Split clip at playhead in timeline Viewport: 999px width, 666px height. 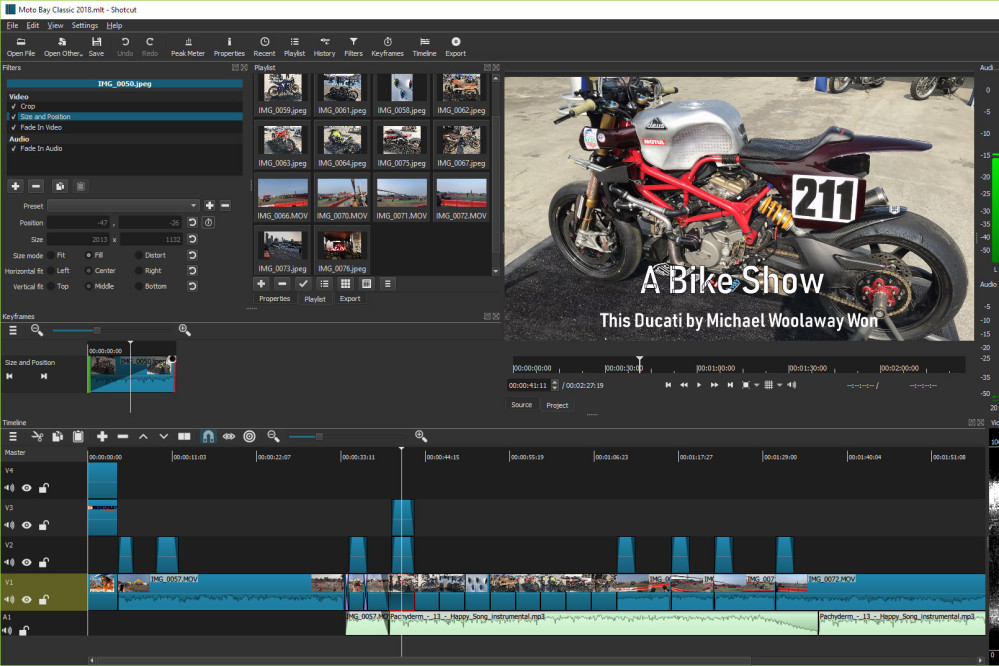(184, 436)
